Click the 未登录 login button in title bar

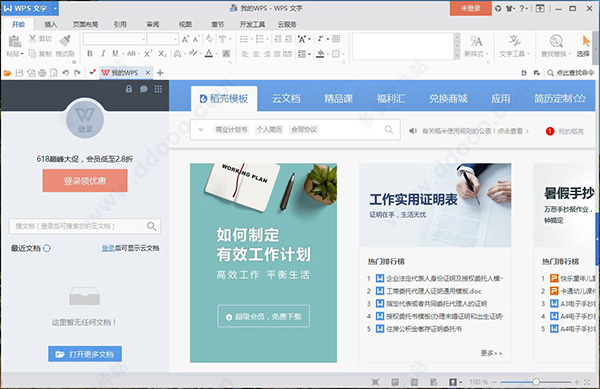pos(471,8)
